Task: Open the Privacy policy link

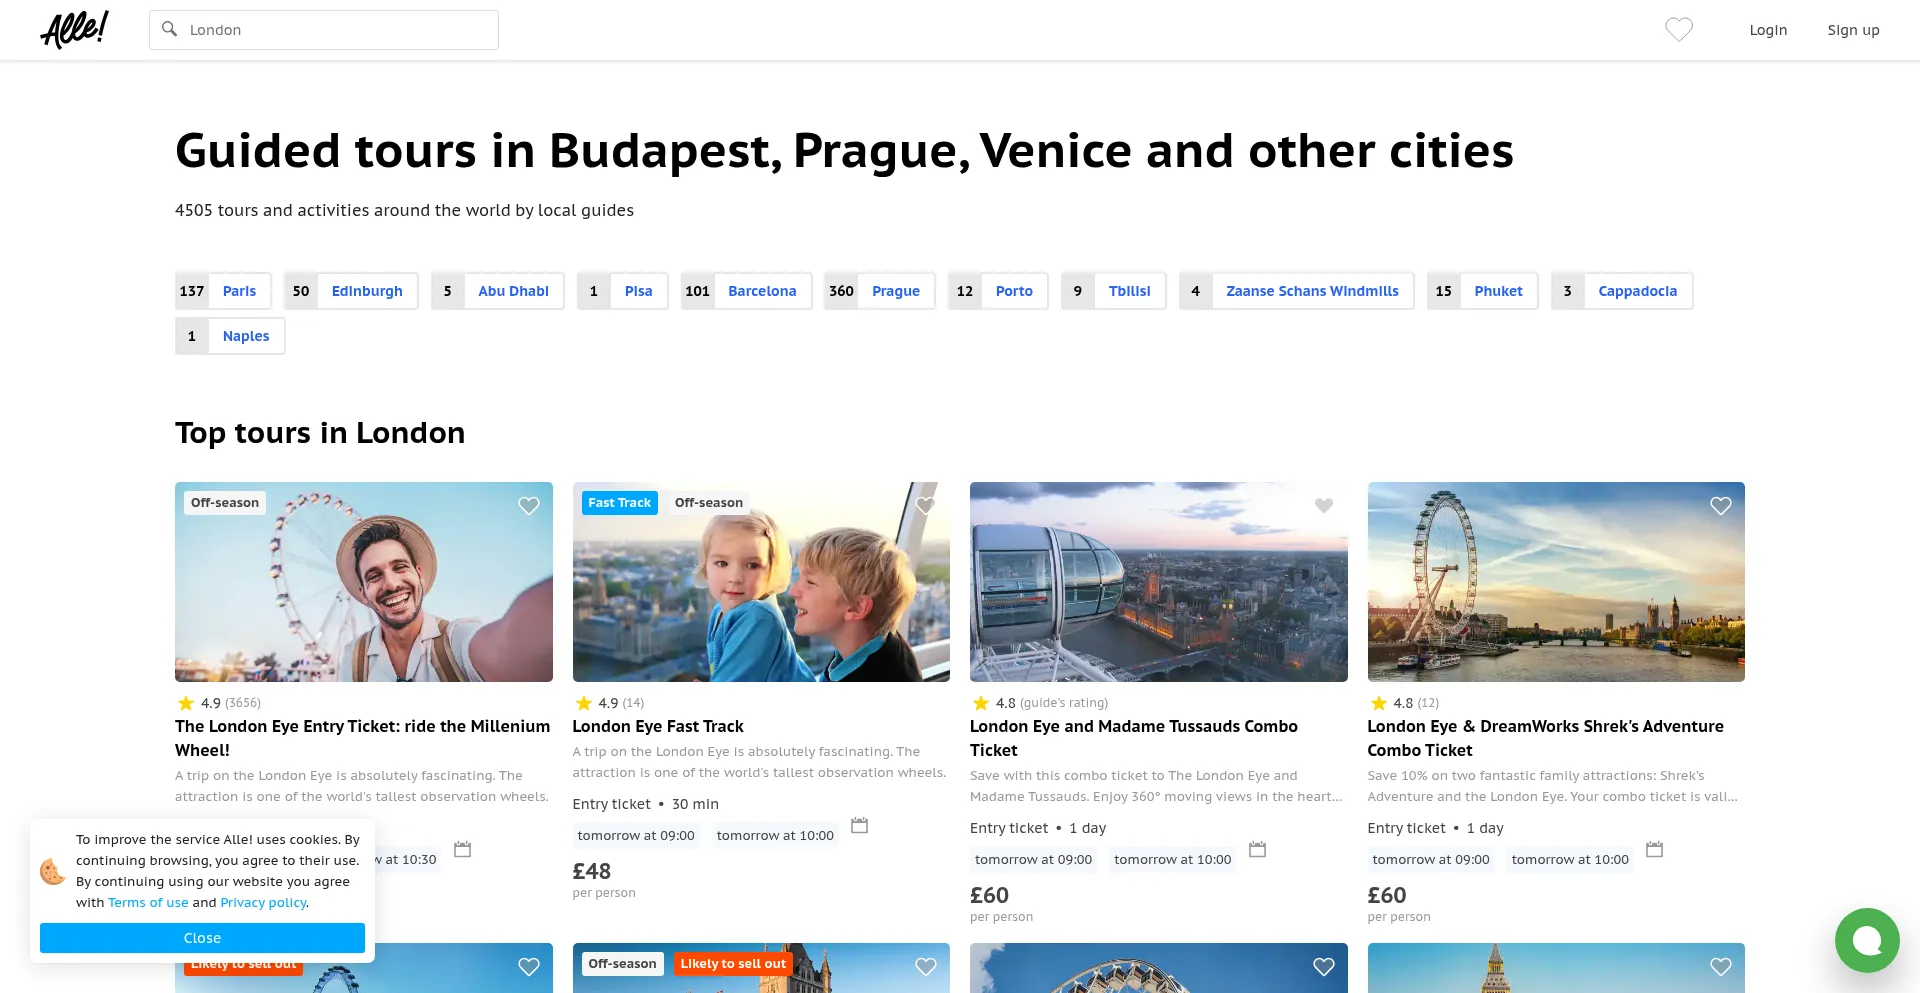Action: (263, 902)
